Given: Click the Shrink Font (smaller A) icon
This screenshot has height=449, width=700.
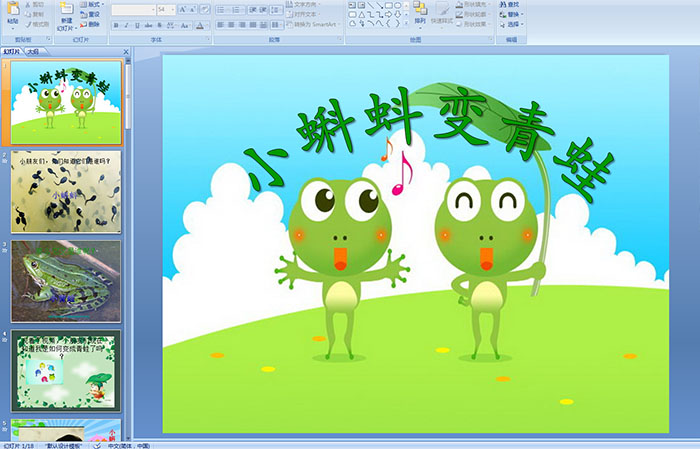Looking at the screenshot, I should (193, 10).
